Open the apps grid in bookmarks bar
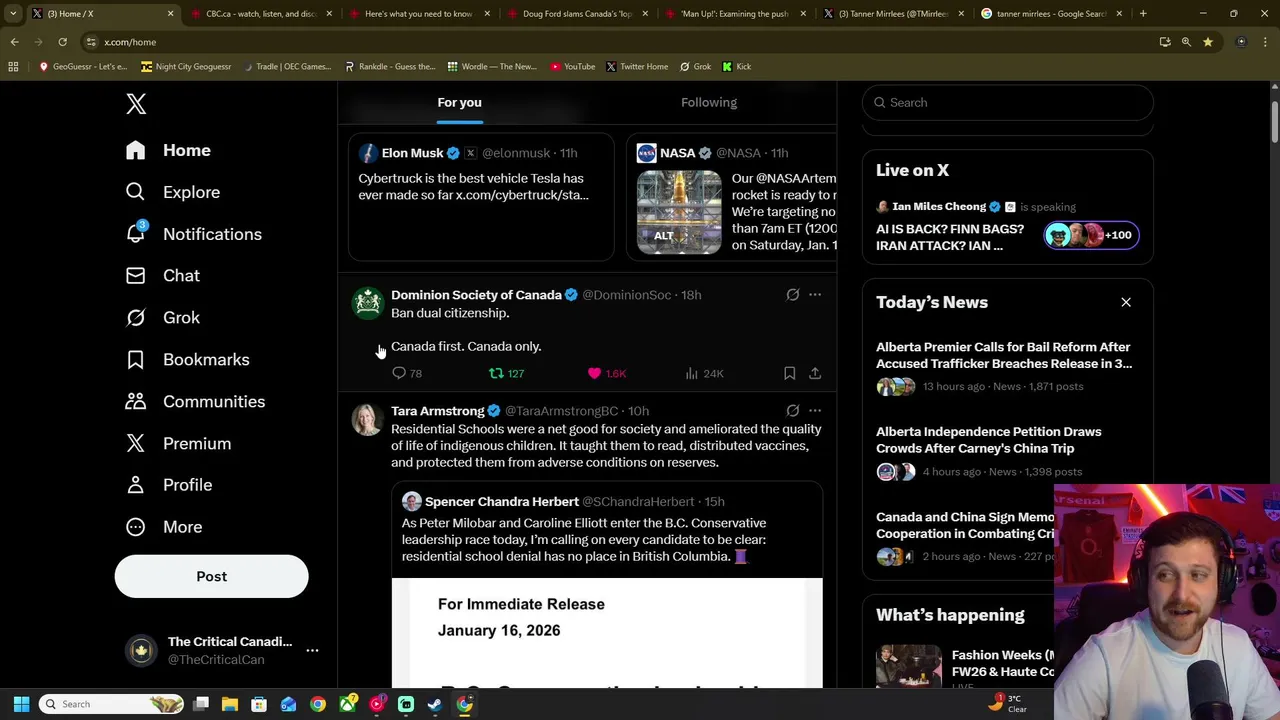The image size is (1280, 720). (x=13, y=66)
